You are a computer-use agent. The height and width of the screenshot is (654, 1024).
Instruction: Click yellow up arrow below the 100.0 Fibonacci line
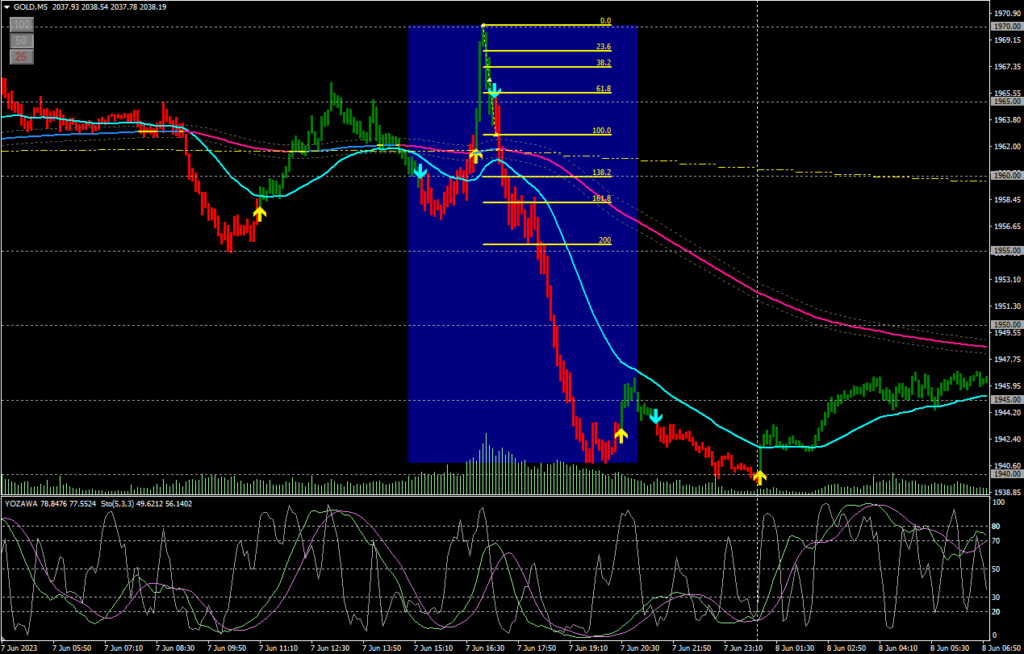475,155
